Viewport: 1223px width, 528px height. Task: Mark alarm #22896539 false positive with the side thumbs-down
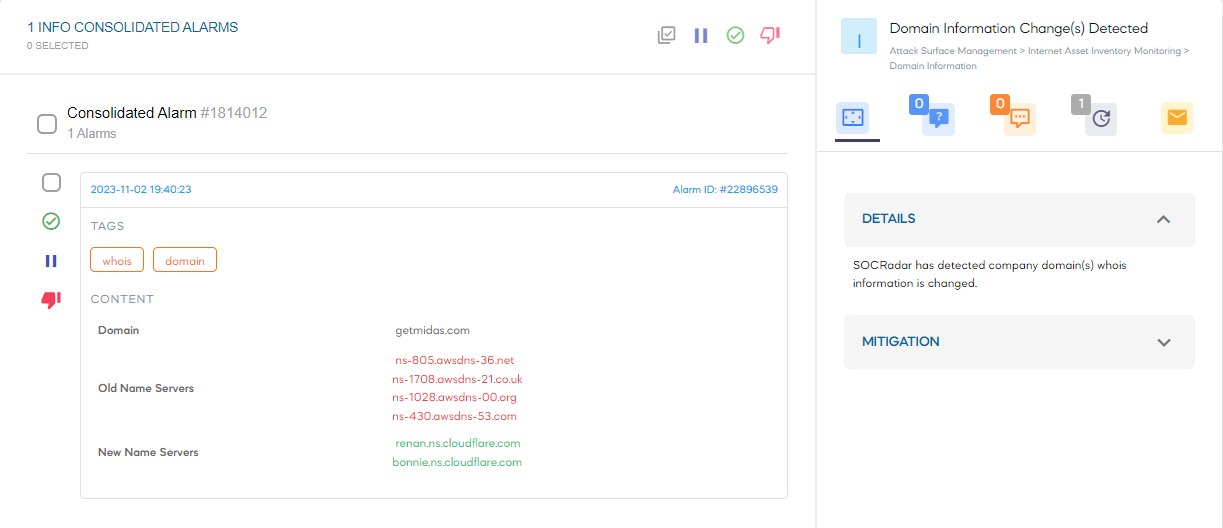[x=51, y=300]
